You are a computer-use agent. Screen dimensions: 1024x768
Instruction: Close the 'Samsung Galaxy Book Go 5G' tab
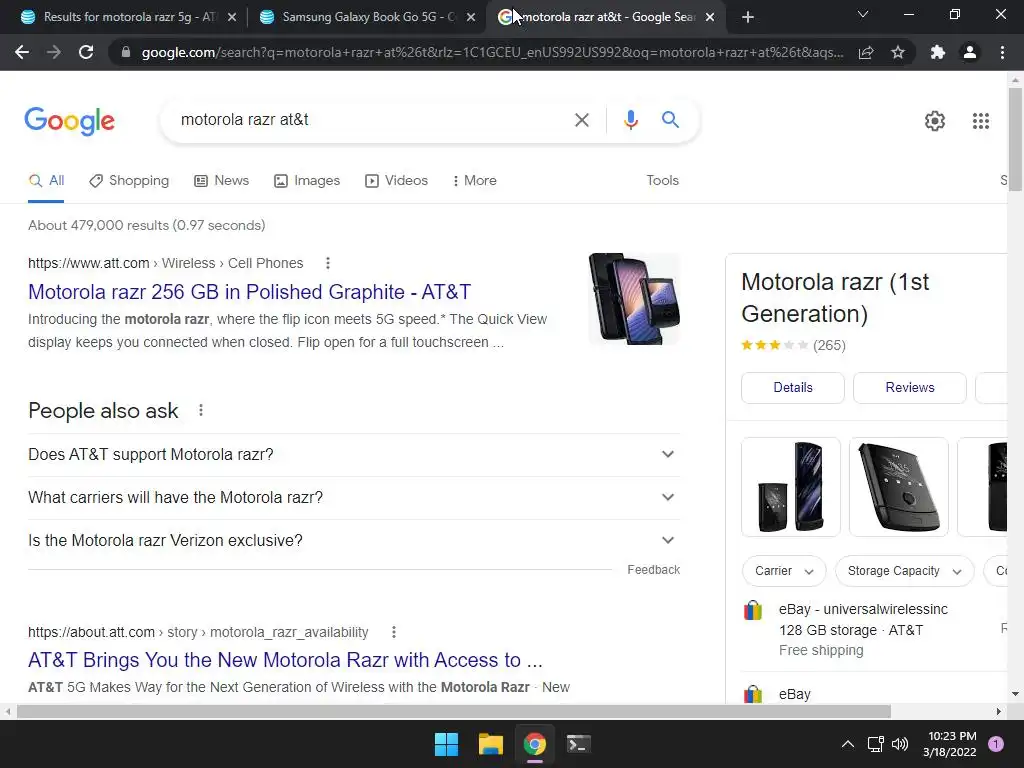click(471, 18)
